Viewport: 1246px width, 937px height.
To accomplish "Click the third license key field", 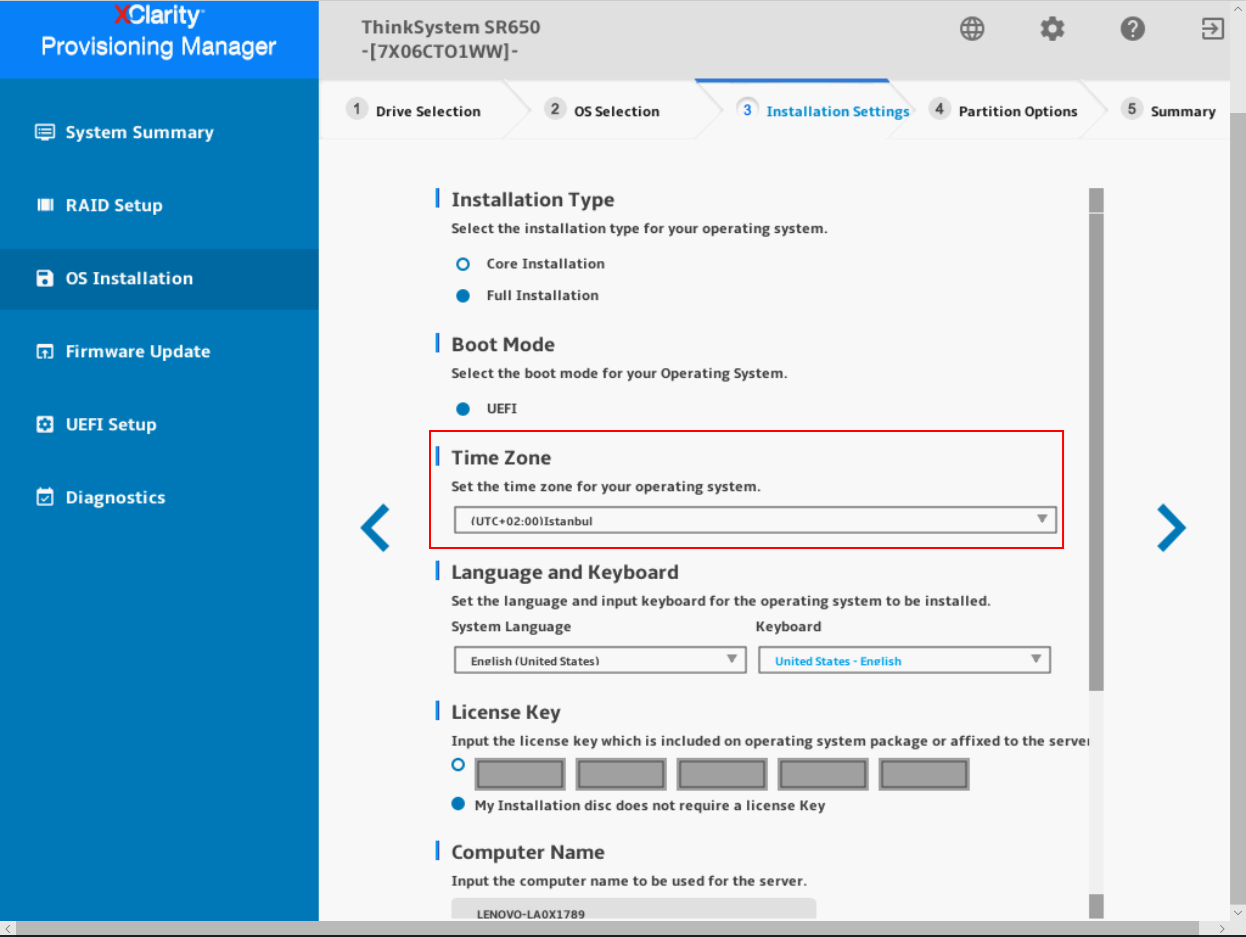I will 722,775.
